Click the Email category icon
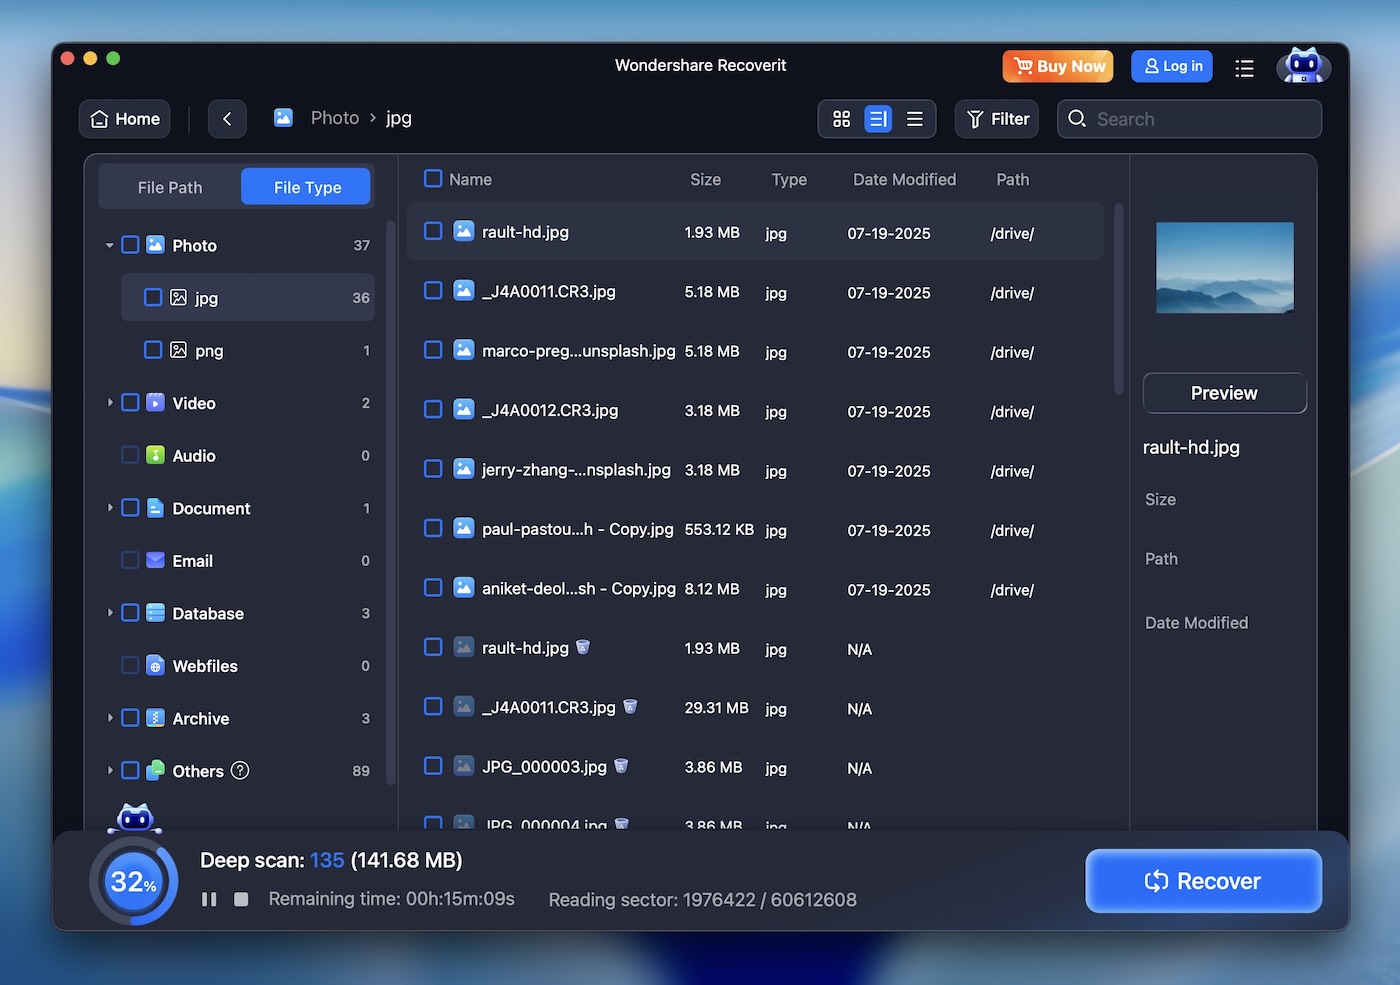 click(x=155, y=560)
